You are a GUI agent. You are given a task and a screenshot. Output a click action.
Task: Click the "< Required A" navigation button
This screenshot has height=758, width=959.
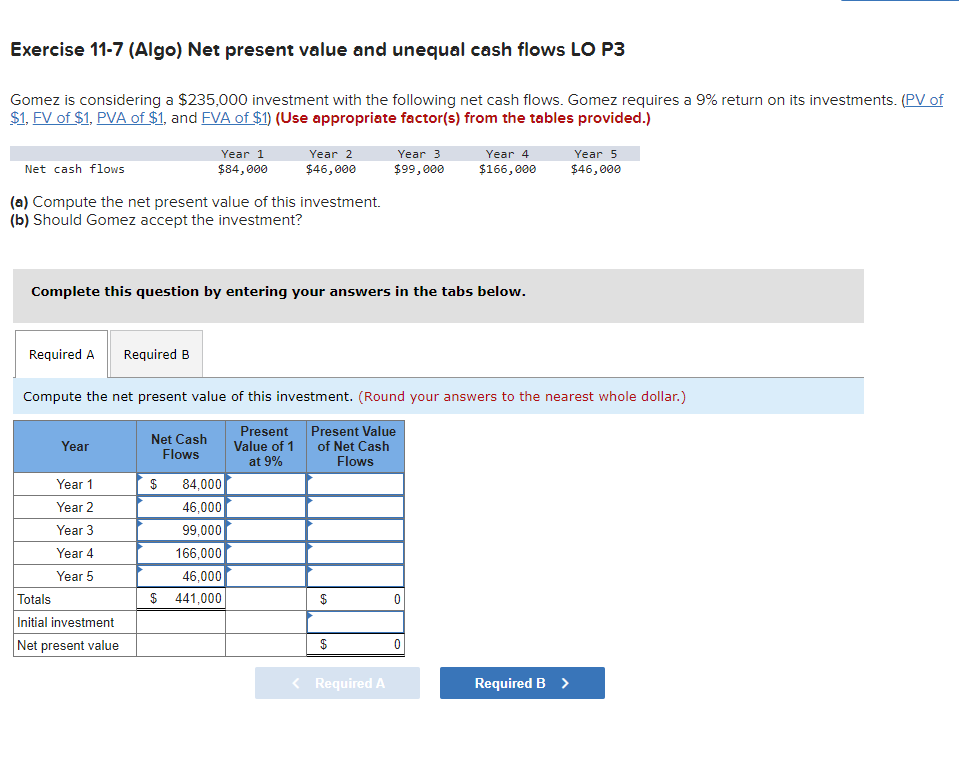[x=337, y=683]
